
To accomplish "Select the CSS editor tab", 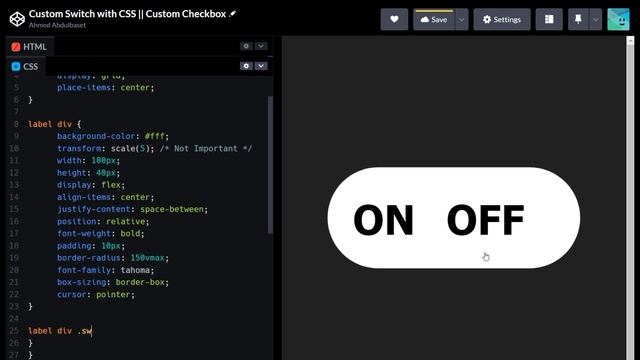I will 25,67.
